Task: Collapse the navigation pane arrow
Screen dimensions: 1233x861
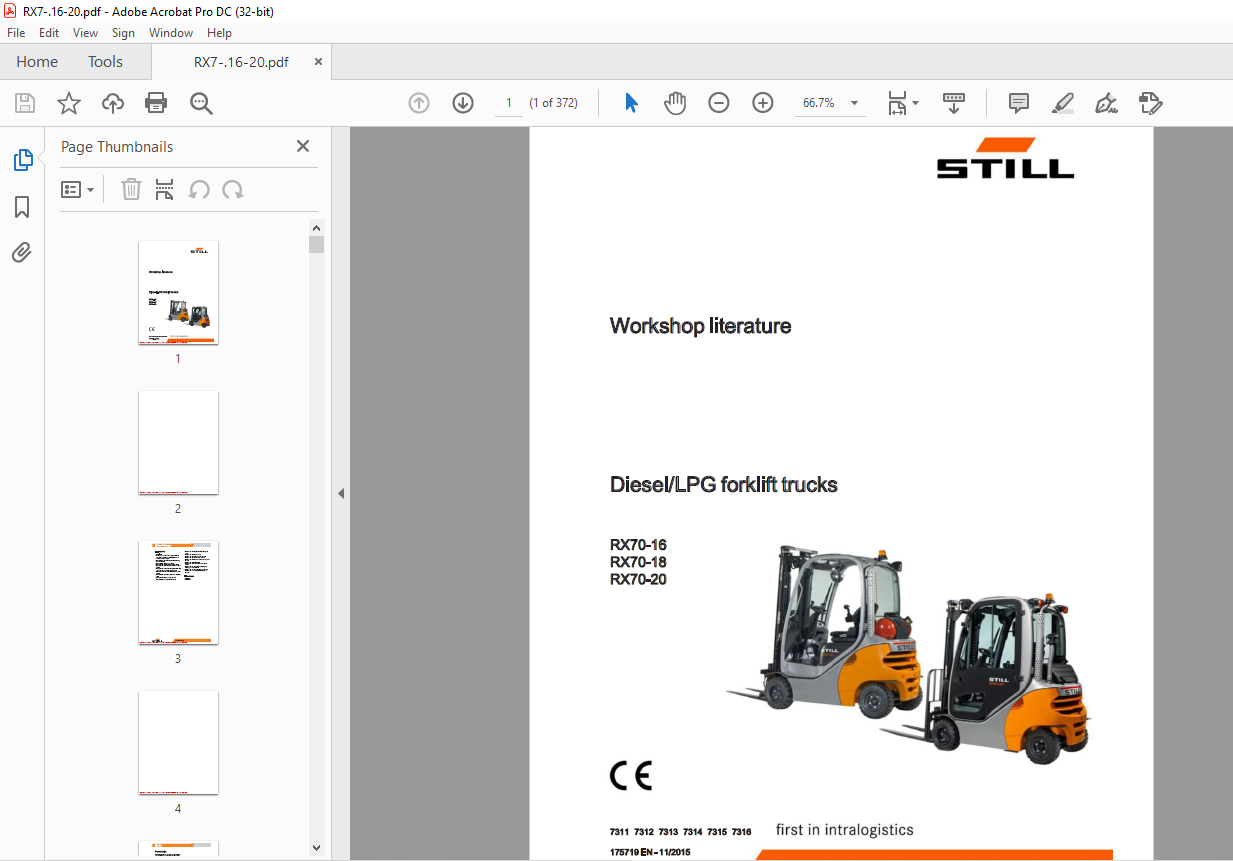Action: (341, 493)
